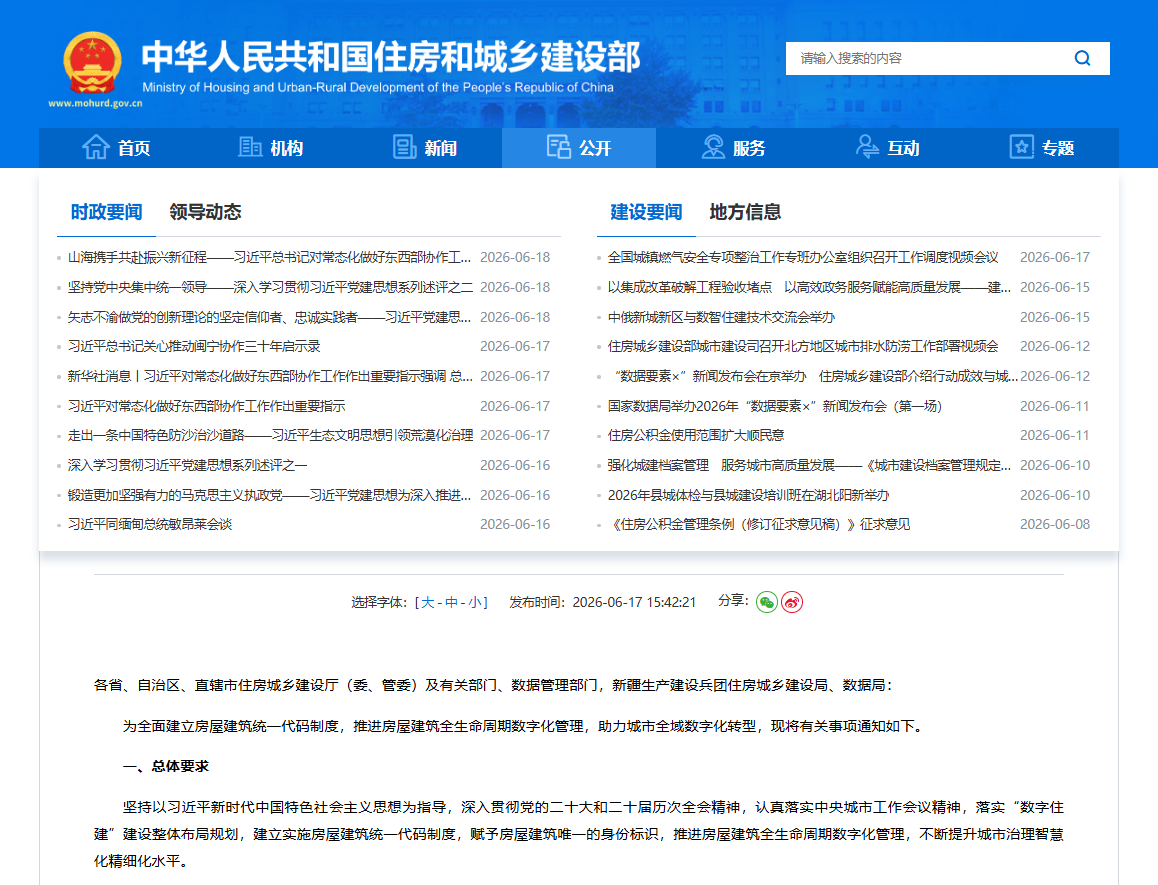This screenshot has height=885, width=1158.
Task: Click the document icon beside 公开
Action: [x=559, y=147]
